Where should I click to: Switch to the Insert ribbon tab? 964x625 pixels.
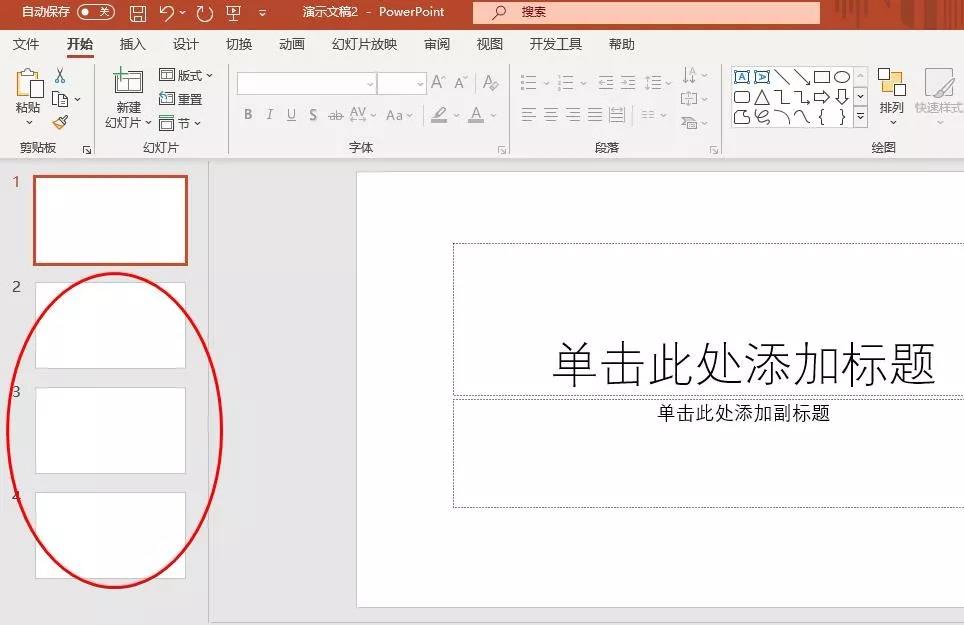[132, 44]
